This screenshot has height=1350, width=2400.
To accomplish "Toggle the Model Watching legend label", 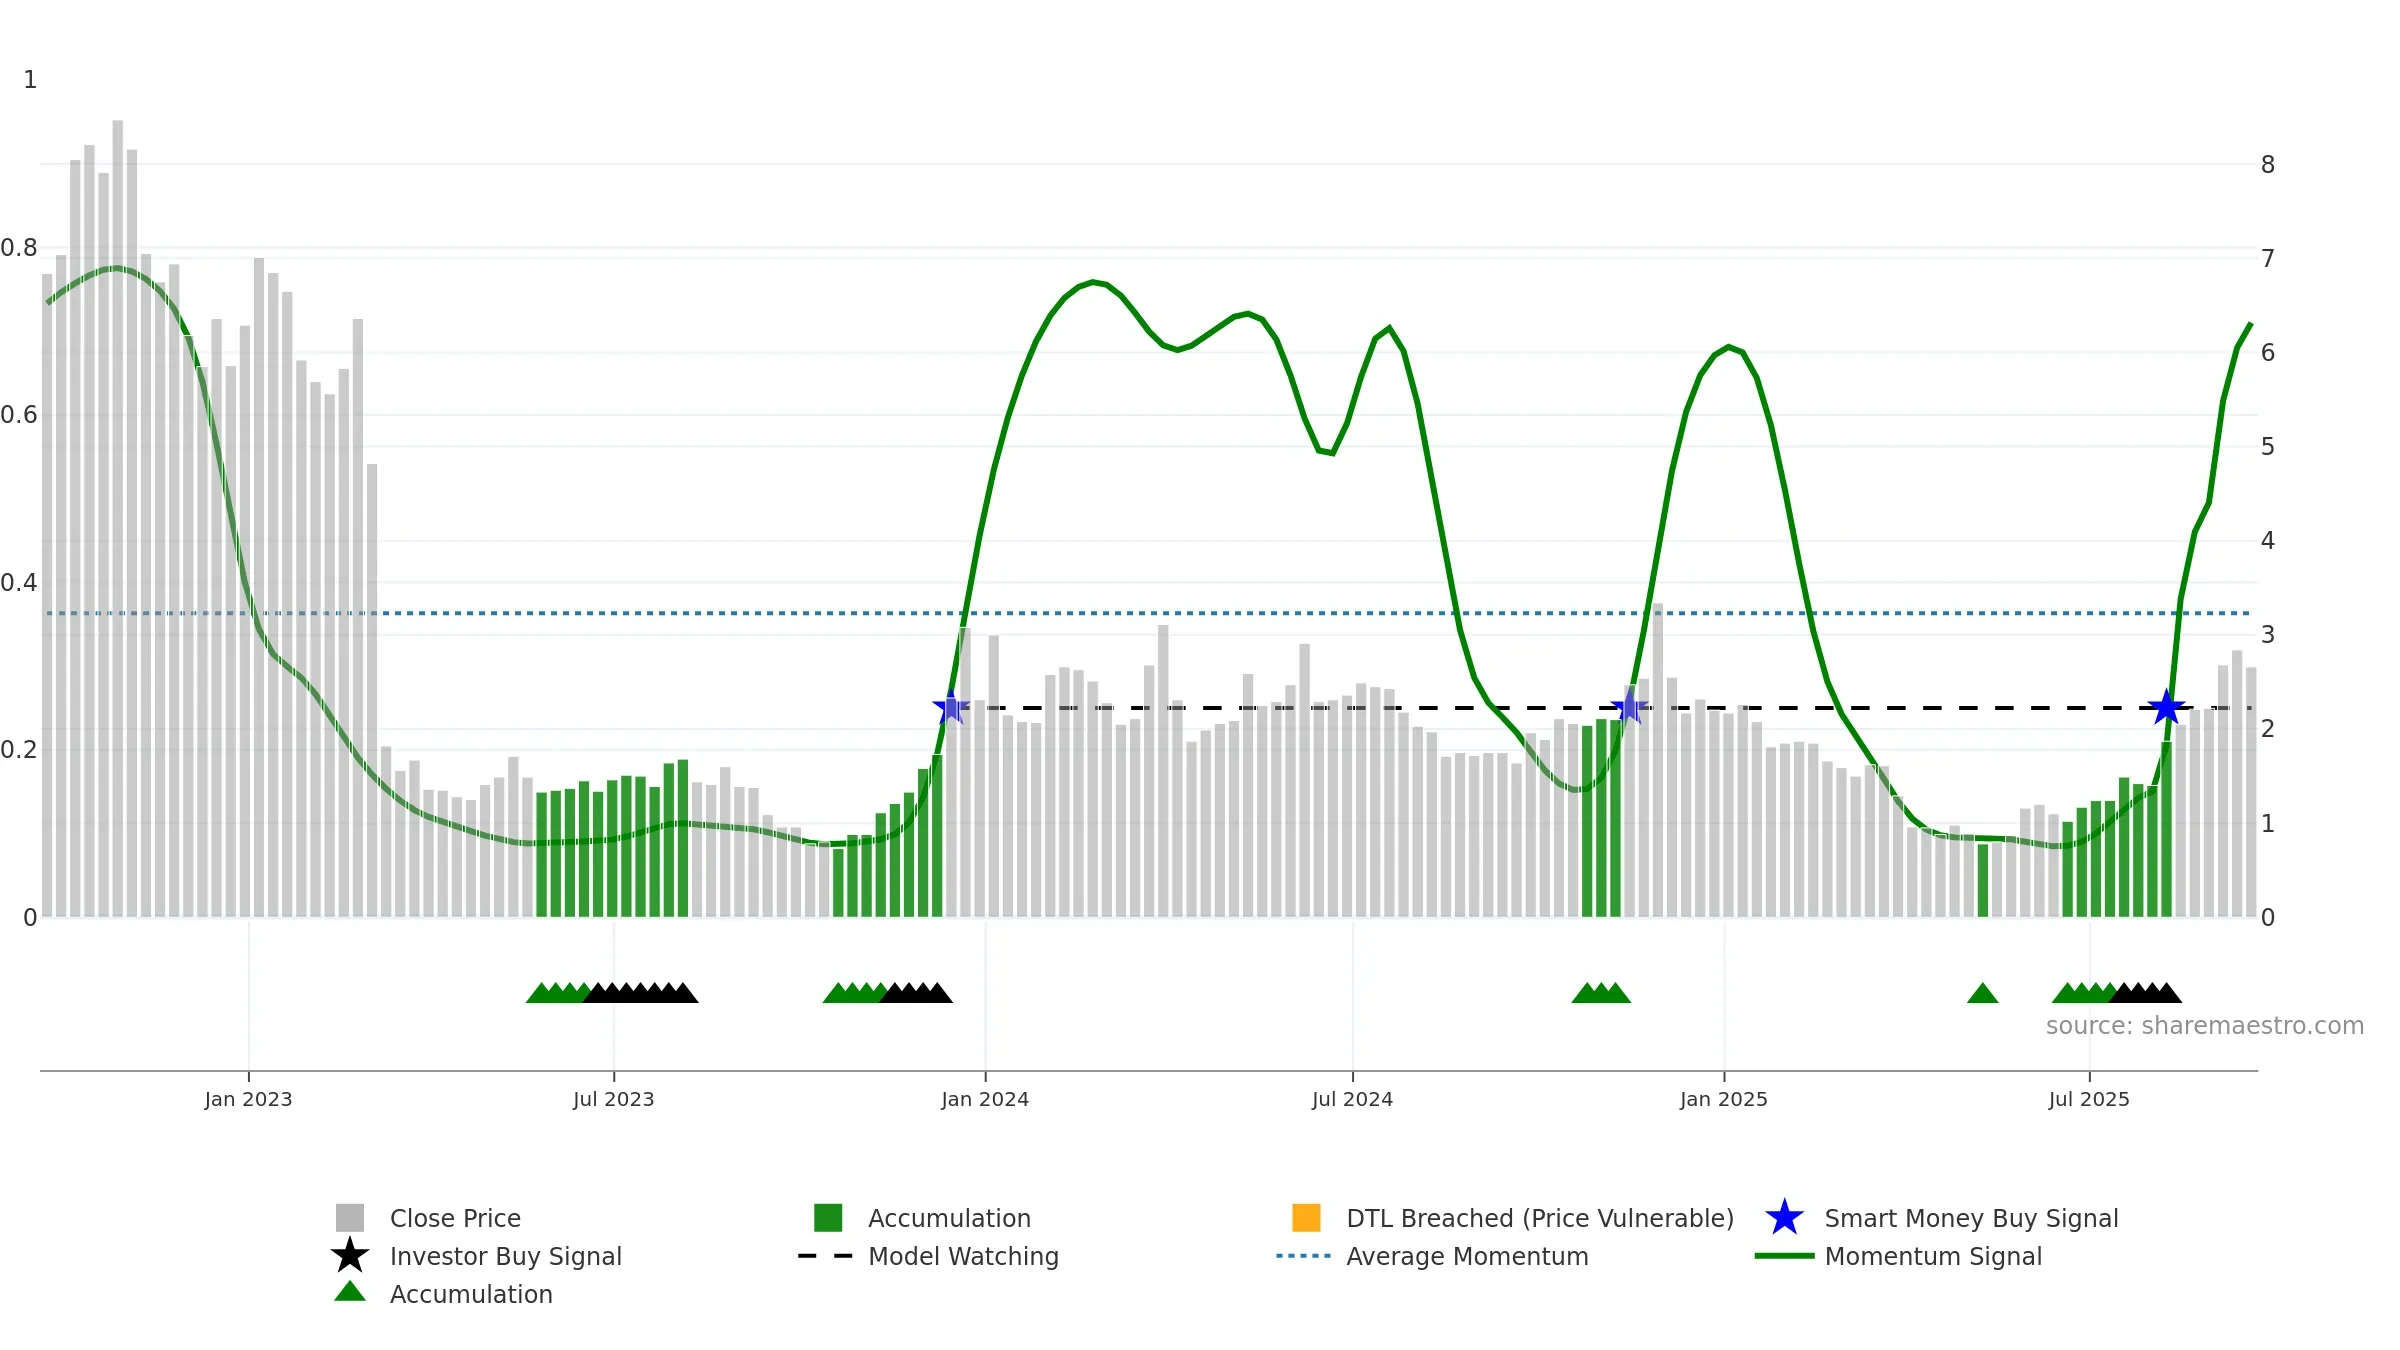I will 963,1256.
